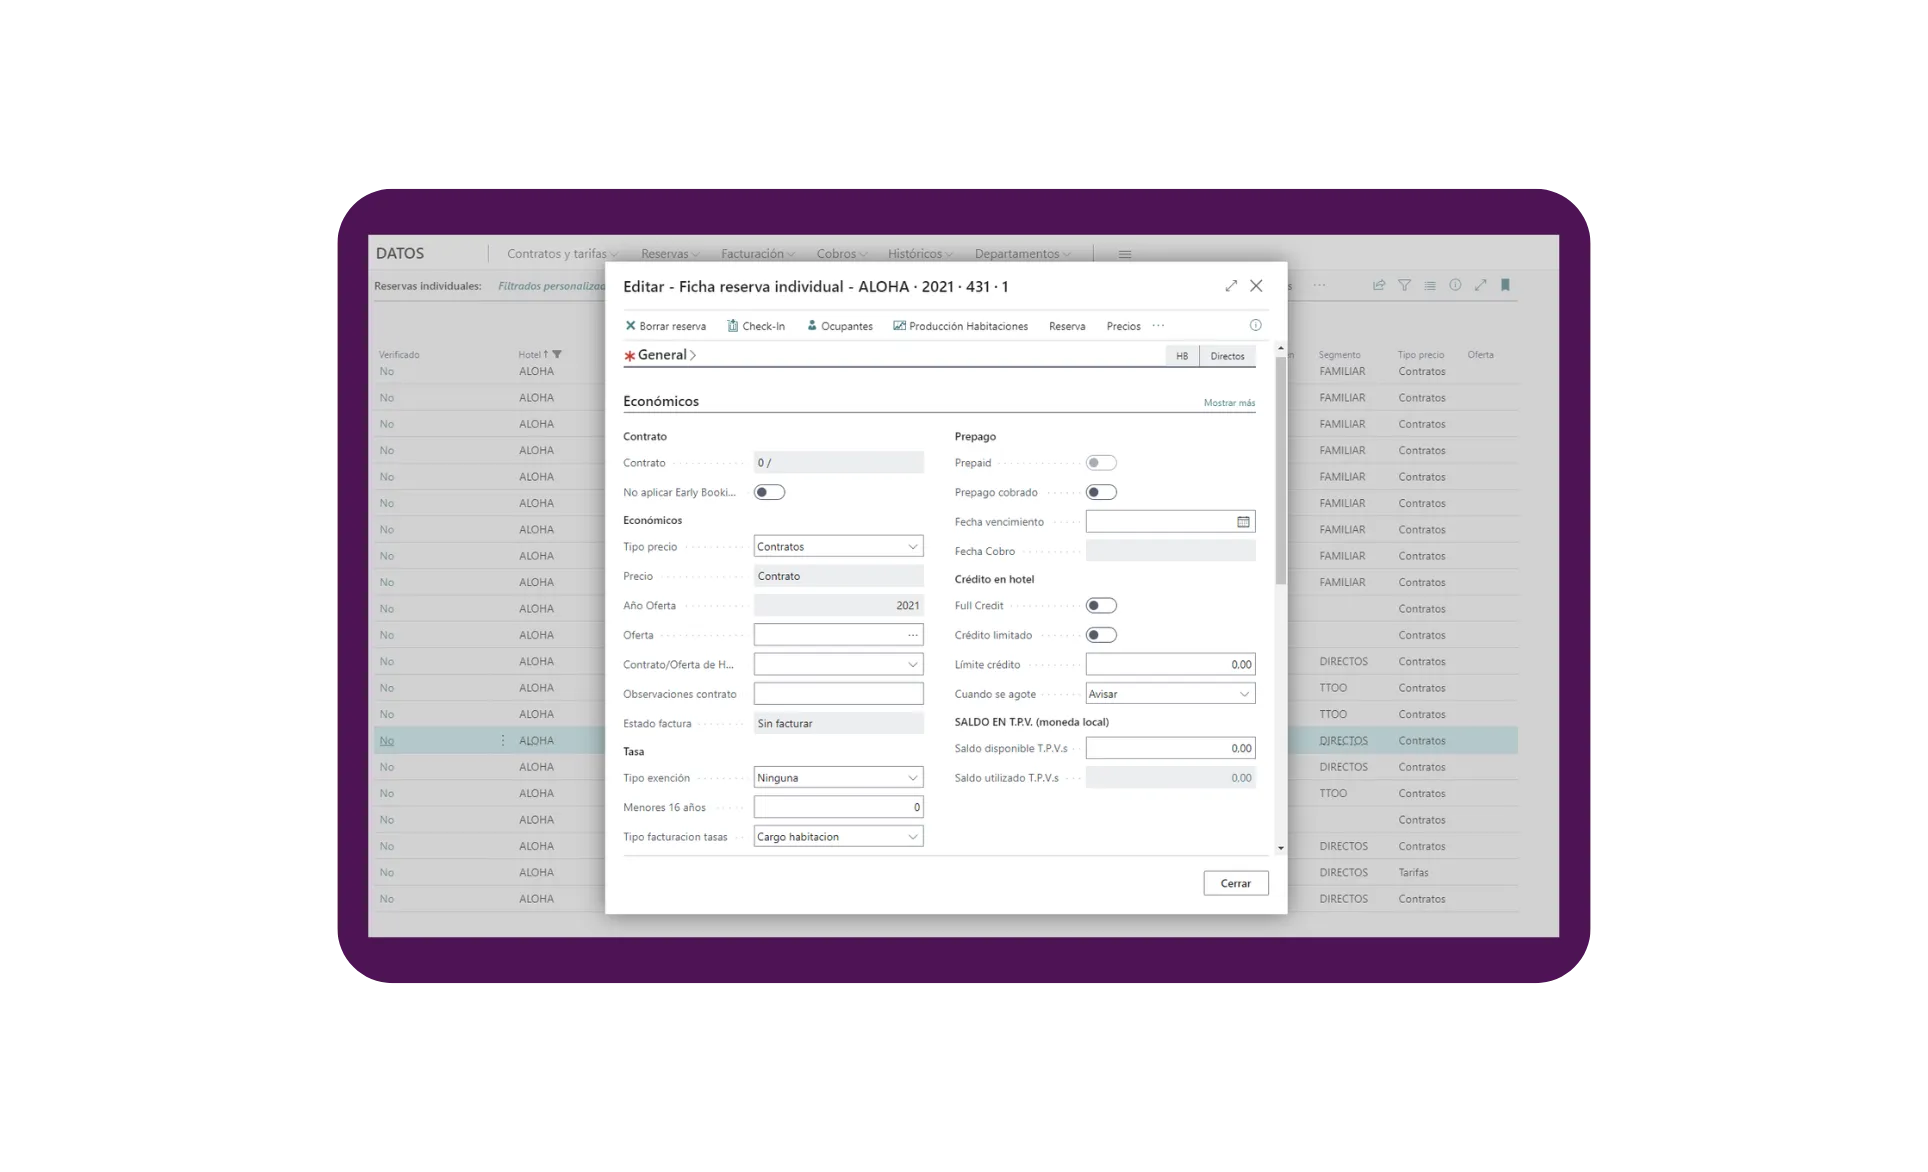Open the Precios menu in dialog
The width and height of the screenshot is (1928, 1172).
(1123, 327)
